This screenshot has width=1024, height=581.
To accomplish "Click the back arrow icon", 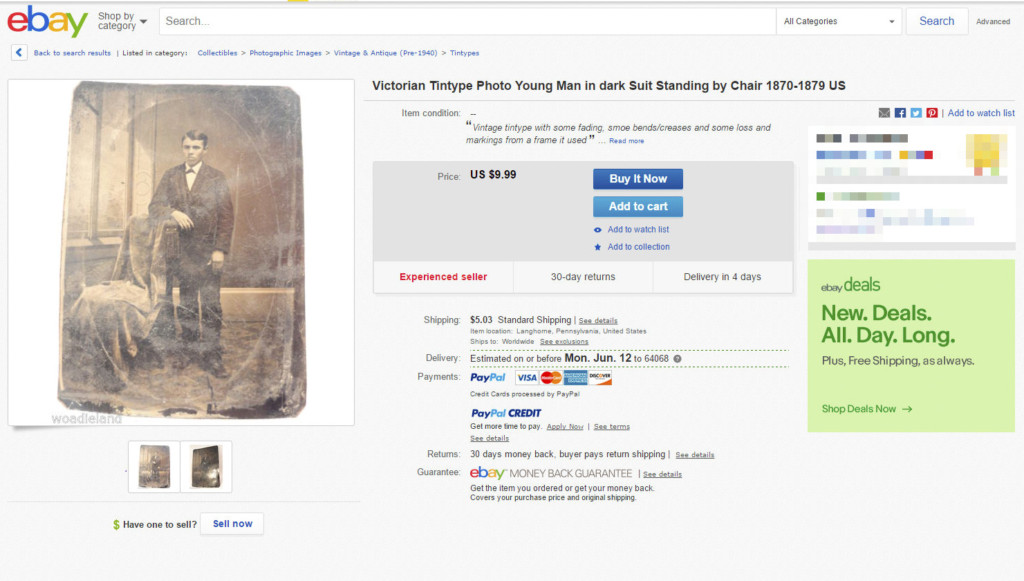I will pyautogui.click(x=19, y=53).
